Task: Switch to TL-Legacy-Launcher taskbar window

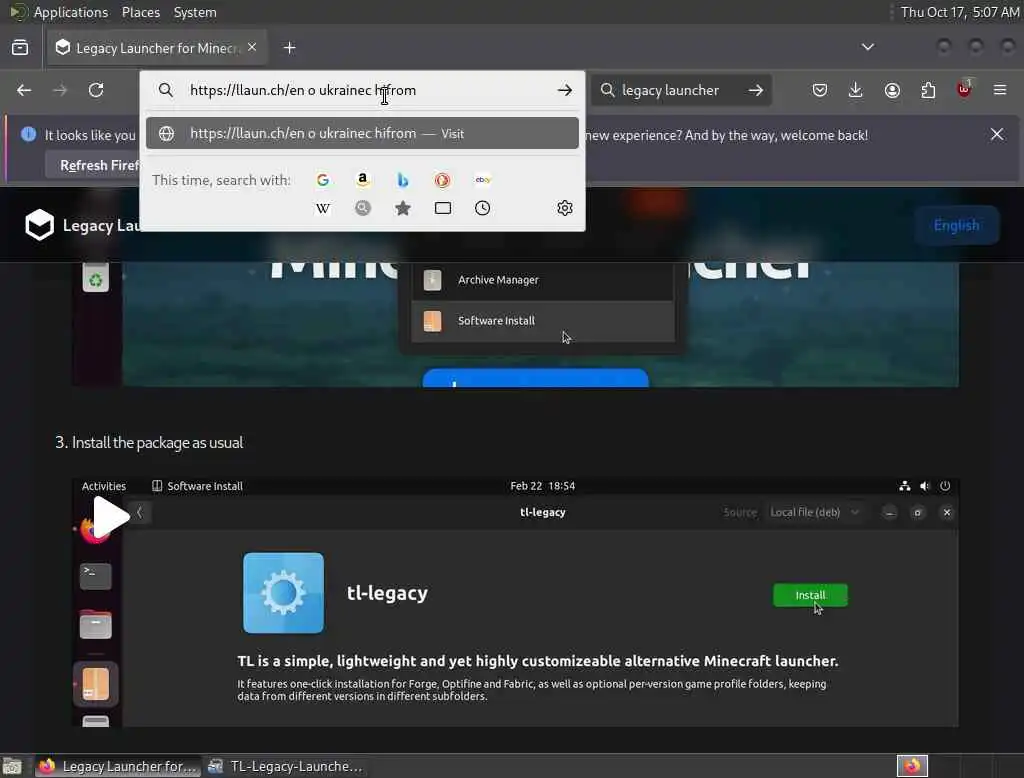Action: pyautogui.click(x=285, y=766)
